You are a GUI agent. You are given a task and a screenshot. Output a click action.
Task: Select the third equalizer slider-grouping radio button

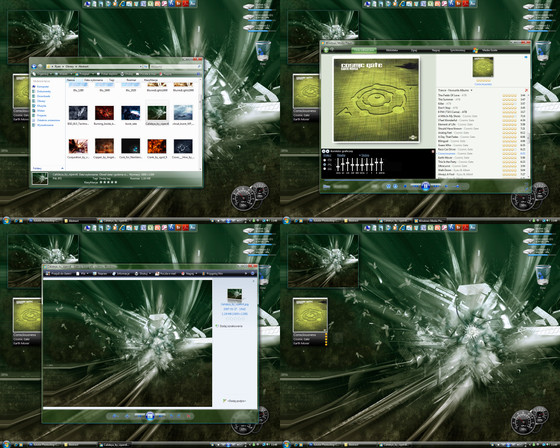tap(324, 169)
